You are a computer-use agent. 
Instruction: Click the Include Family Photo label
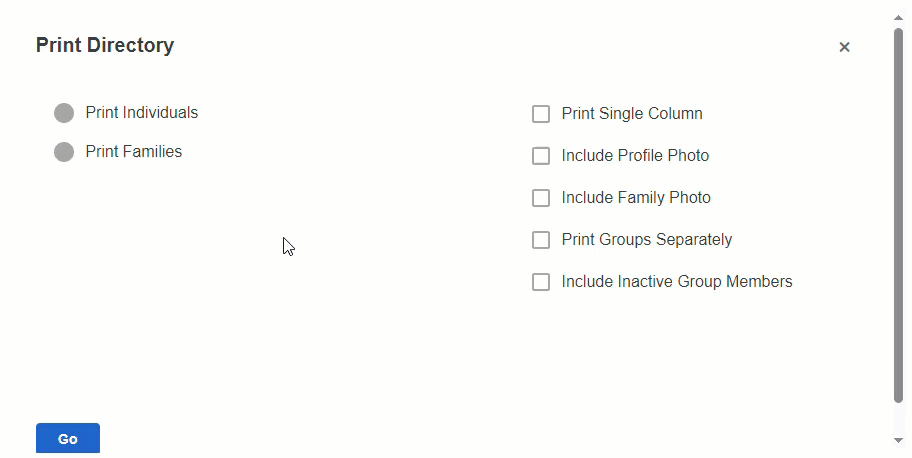[636, 198]
